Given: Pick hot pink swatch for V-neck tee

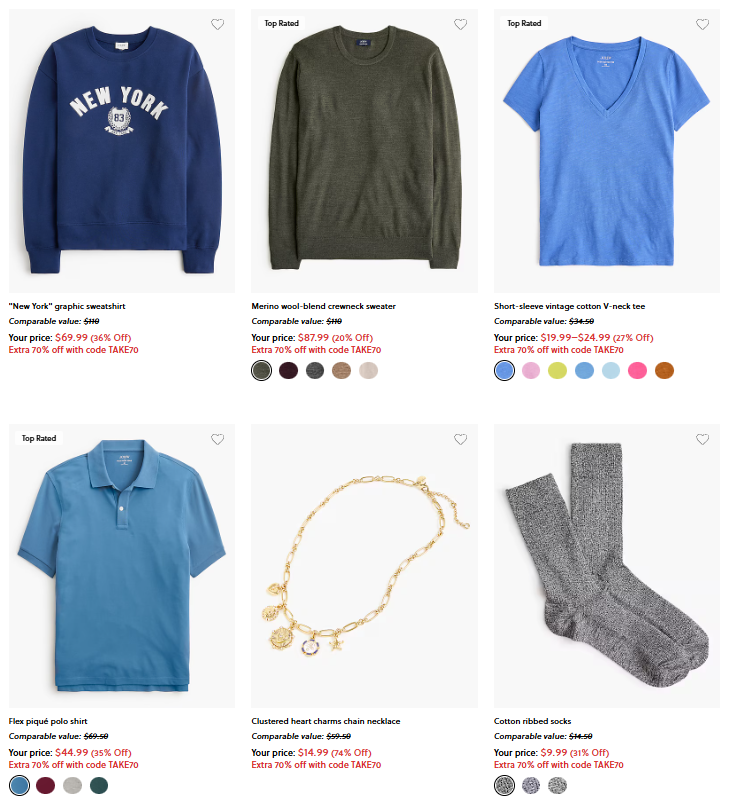Looking at the screenshot, I should point(638,371).
